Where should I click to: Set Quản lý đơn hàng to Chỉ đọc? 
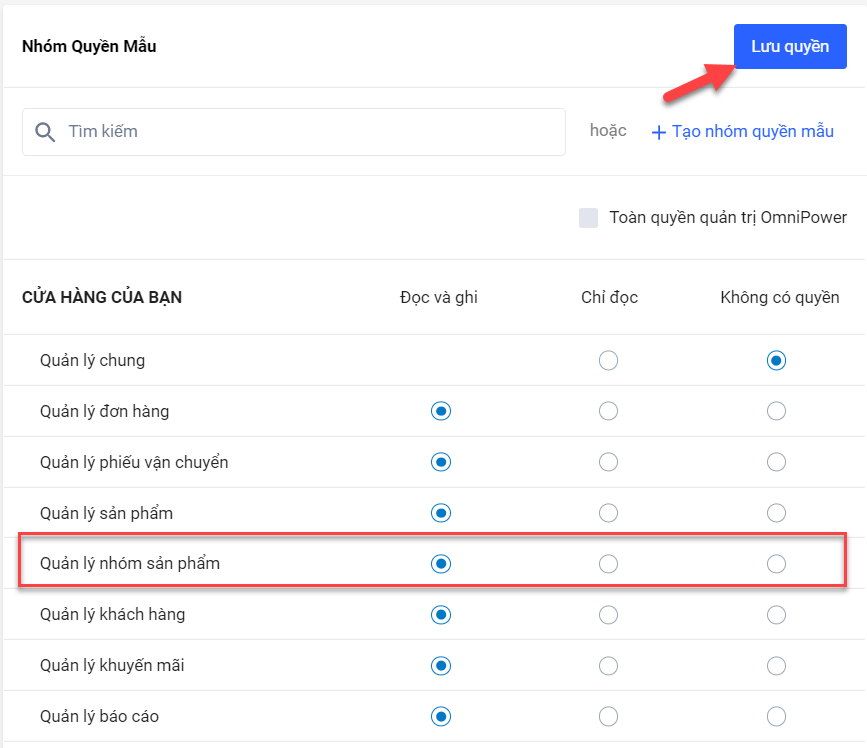coord(608,411)
